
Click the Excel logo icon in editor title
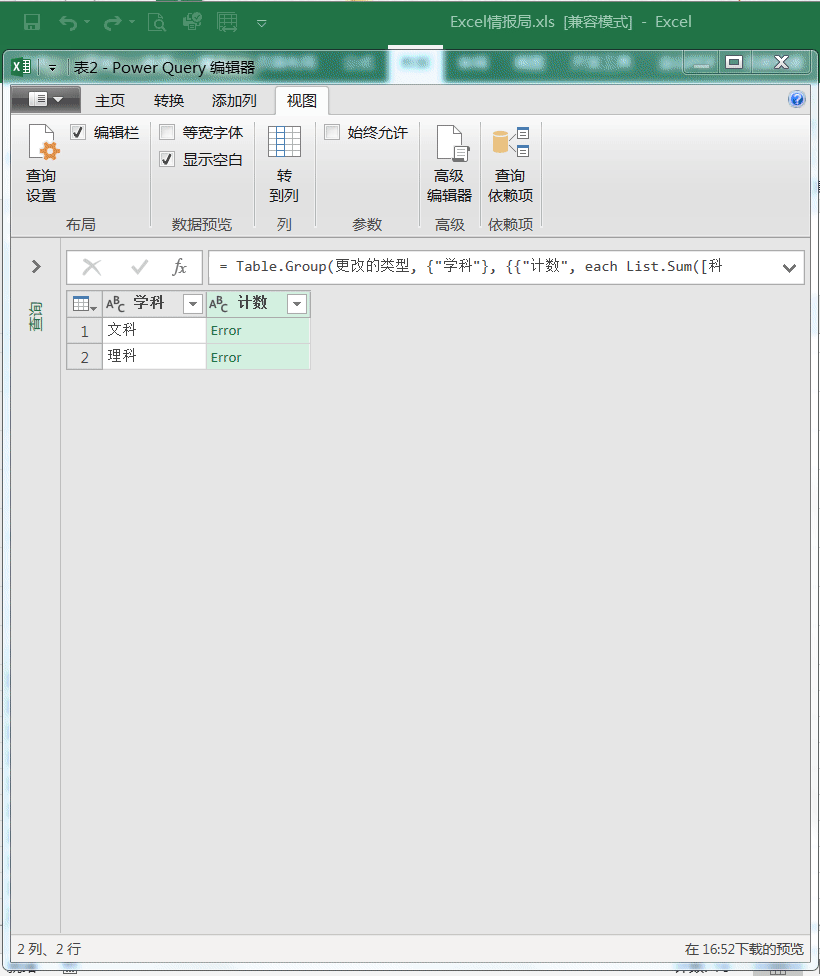[21, 66]
